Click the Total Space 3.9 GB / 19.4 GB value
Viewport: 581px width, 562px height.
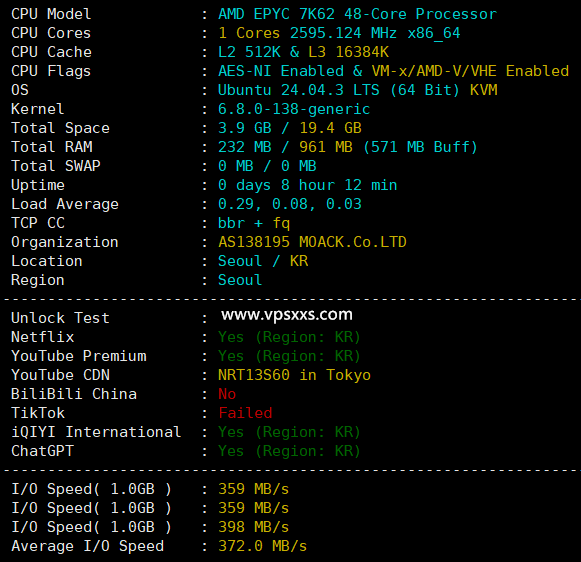click(290, 128)
